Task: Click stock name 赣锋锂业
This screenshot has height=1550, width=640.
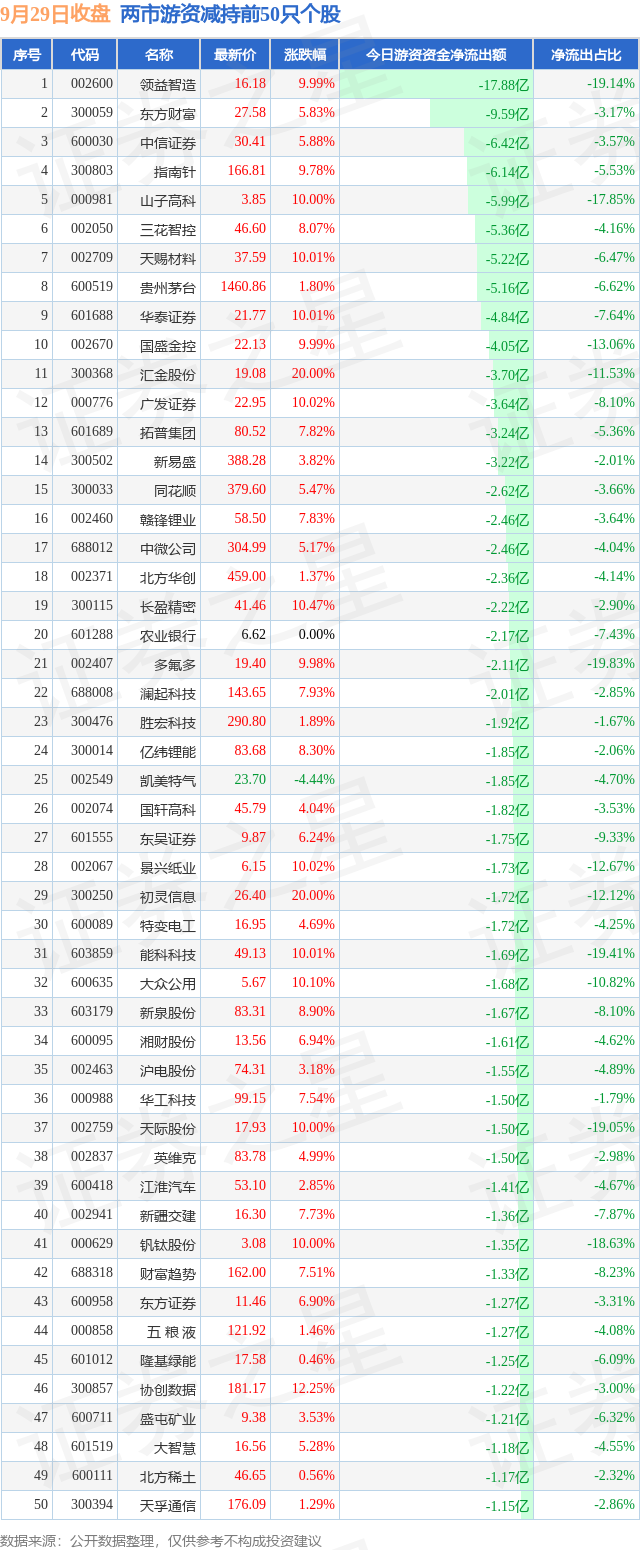Action: 168,520
